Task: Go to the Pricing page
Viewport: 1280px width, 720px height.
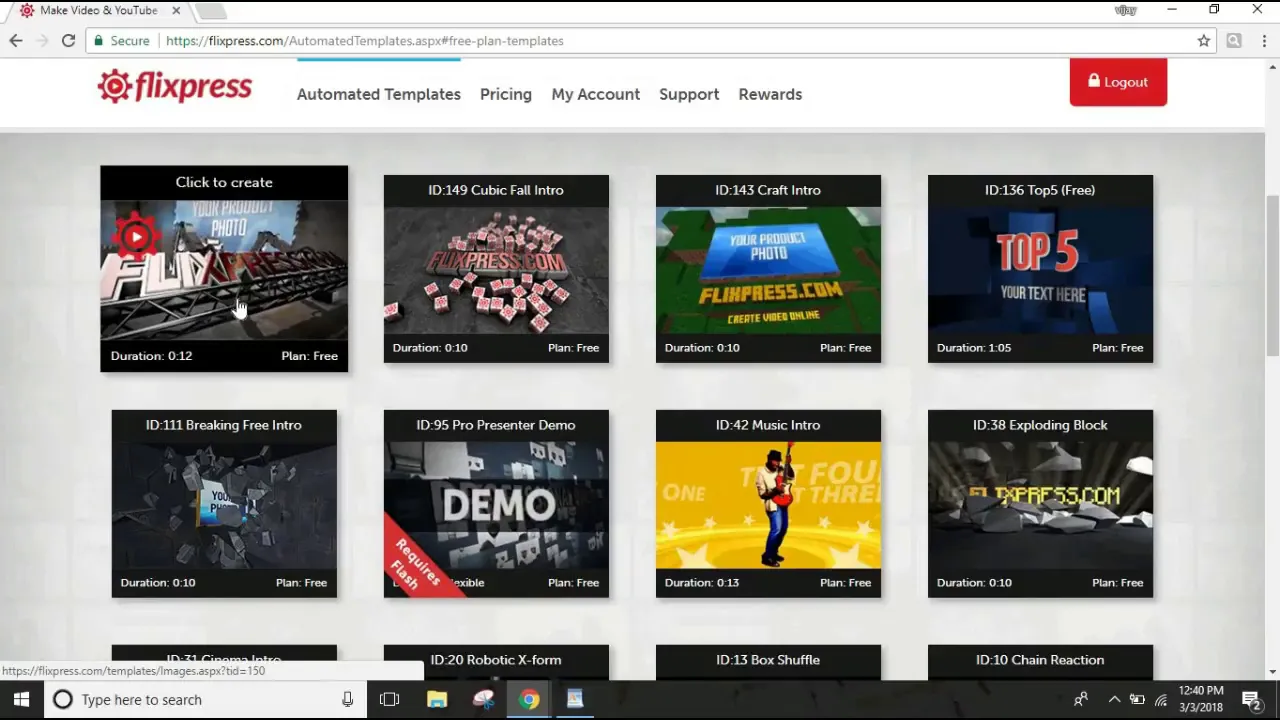Action: coord(506,94)
